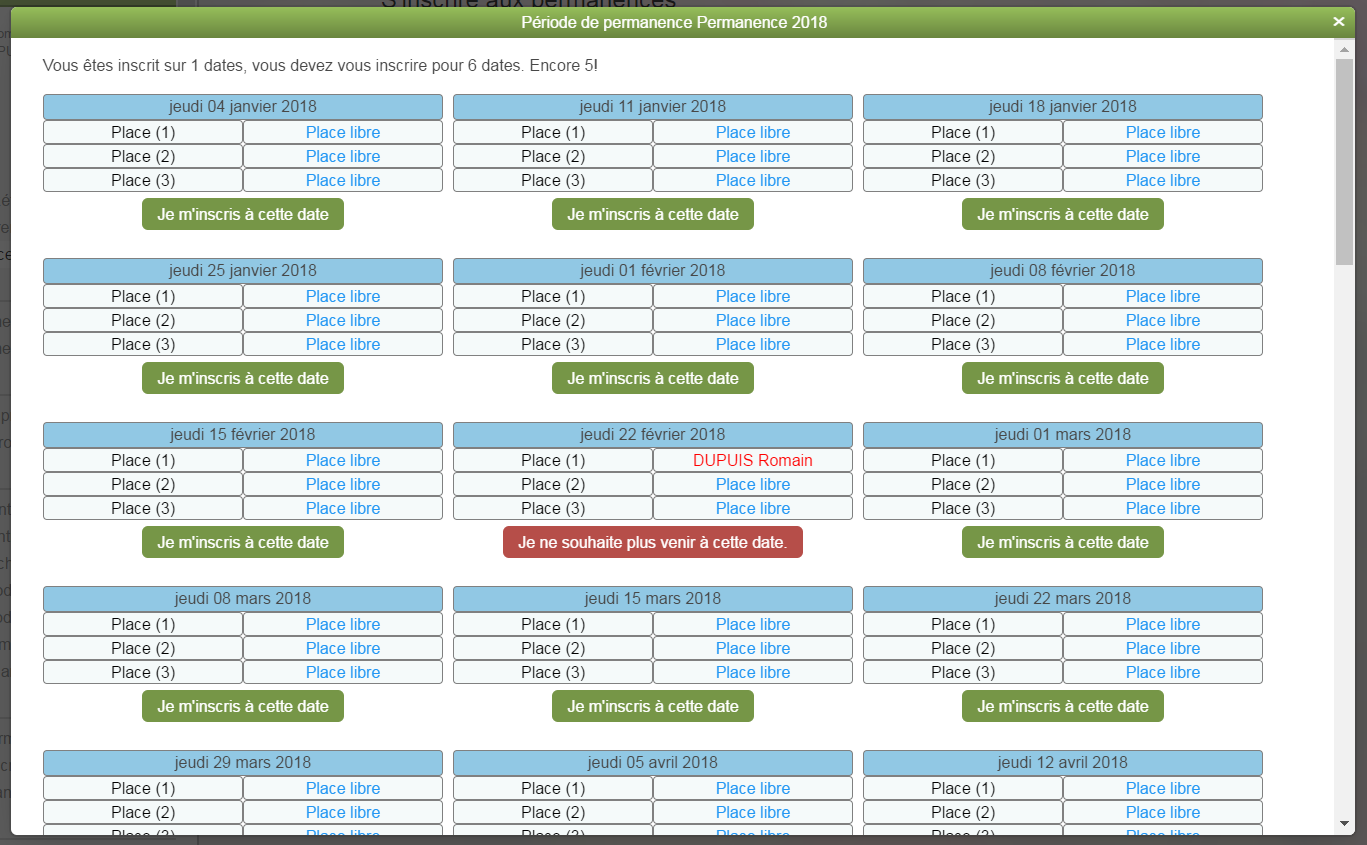Sign up for jeudi 01 mars 2018
Screen dimensions: 1367x845
coord(1063,542)
